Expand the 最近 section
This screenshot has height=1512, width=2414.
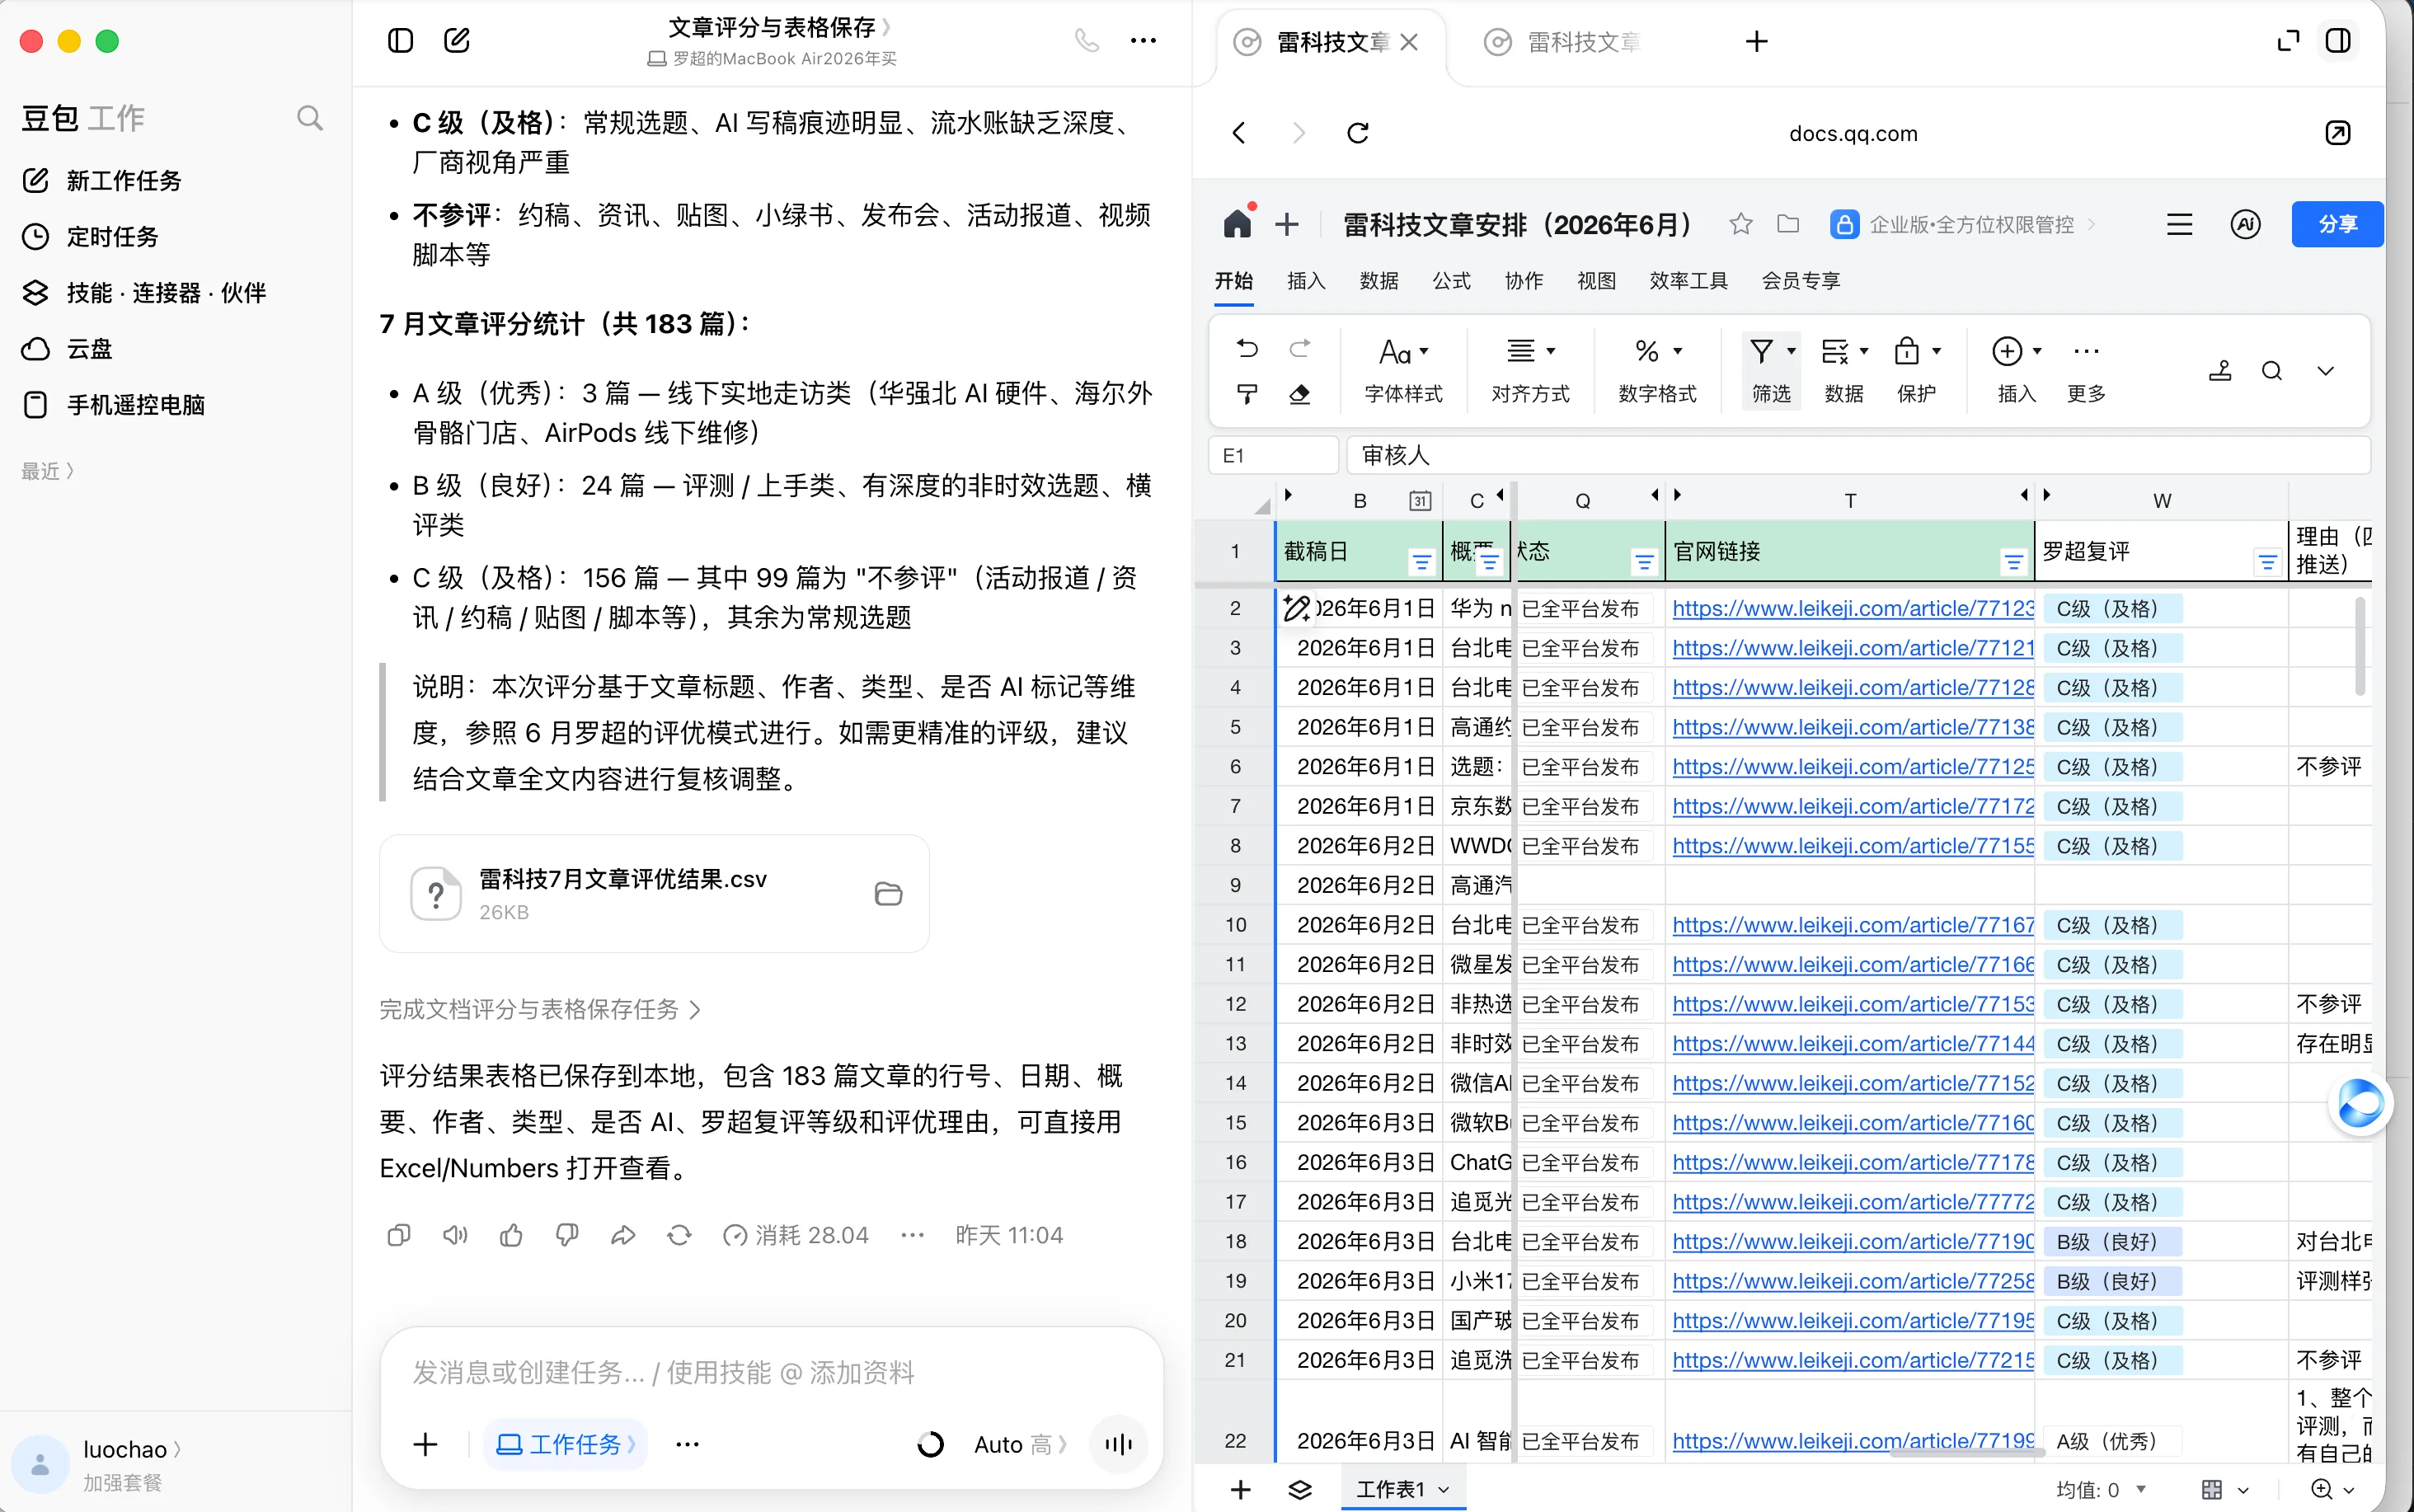(47, 471)
